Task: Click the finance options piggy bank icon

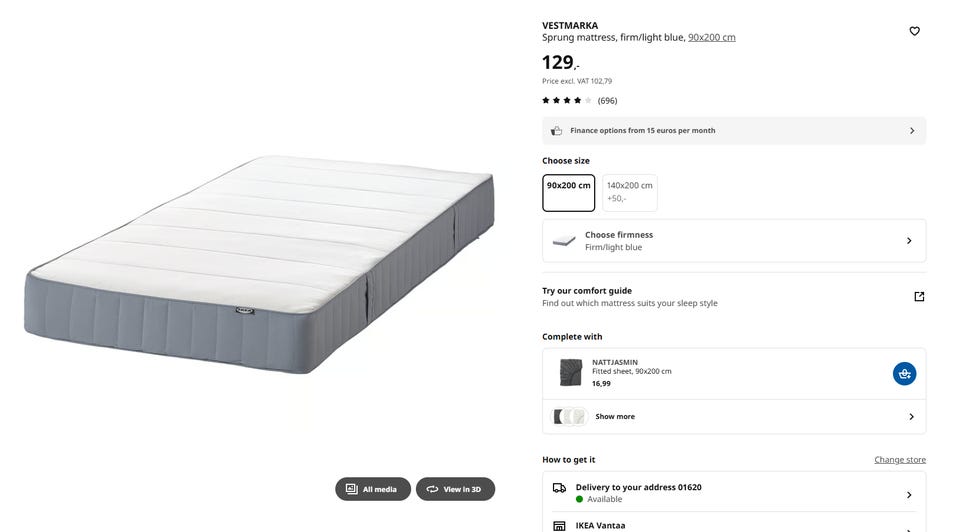Action: [556, 130]
